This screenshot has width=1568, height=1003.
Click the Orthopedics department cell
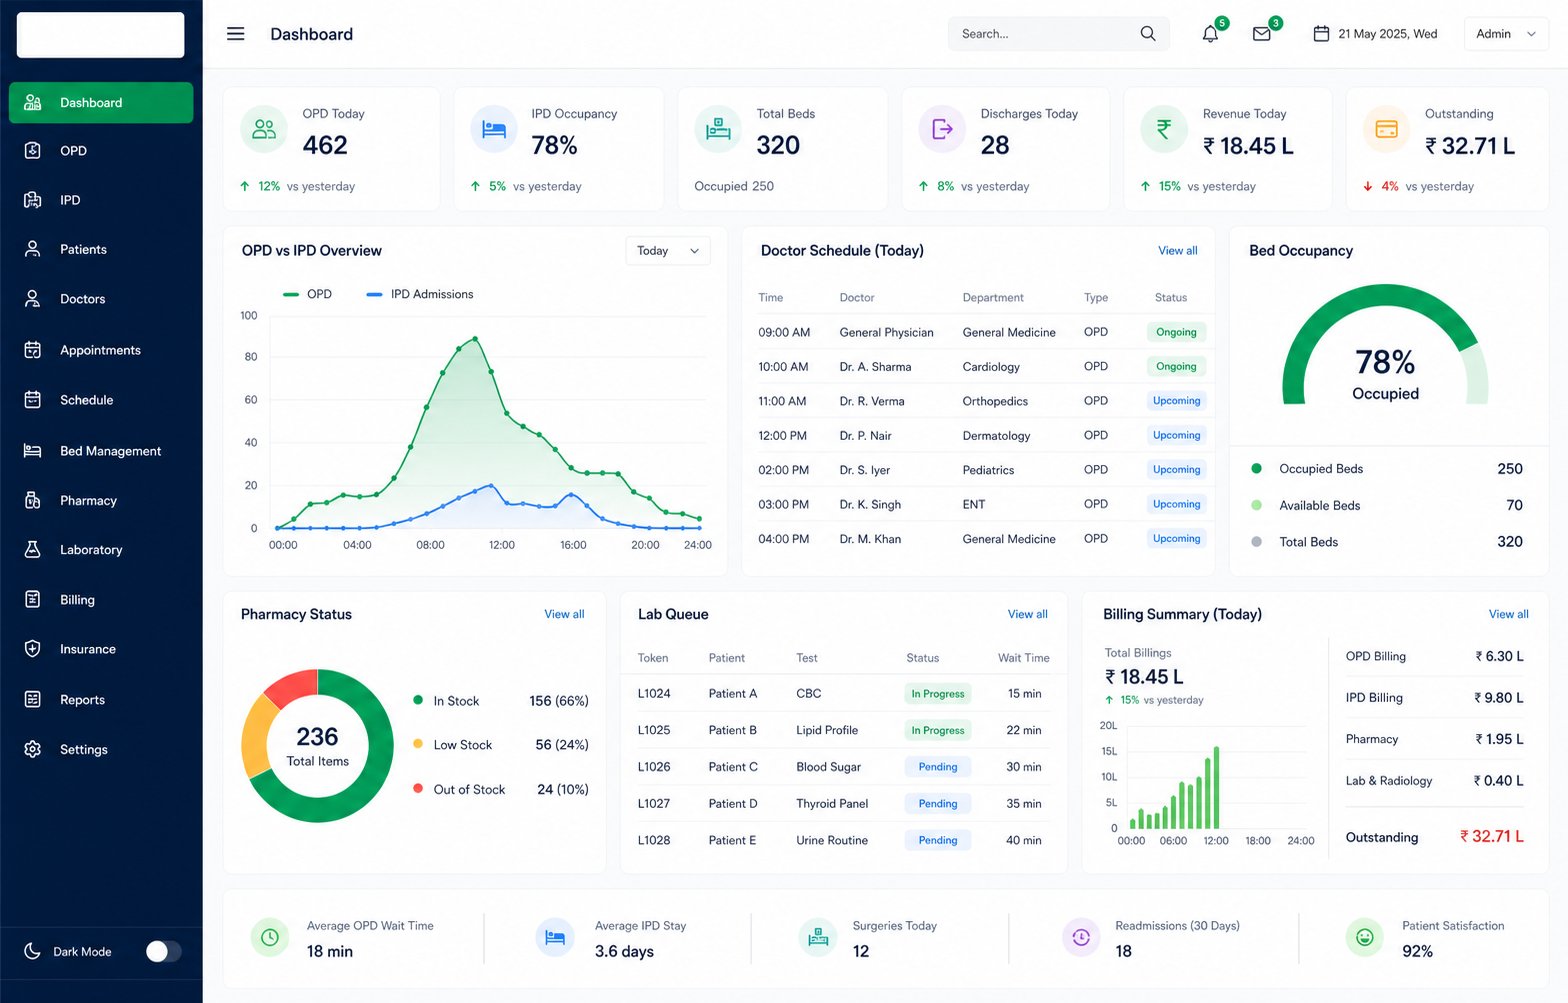point(995,401)
